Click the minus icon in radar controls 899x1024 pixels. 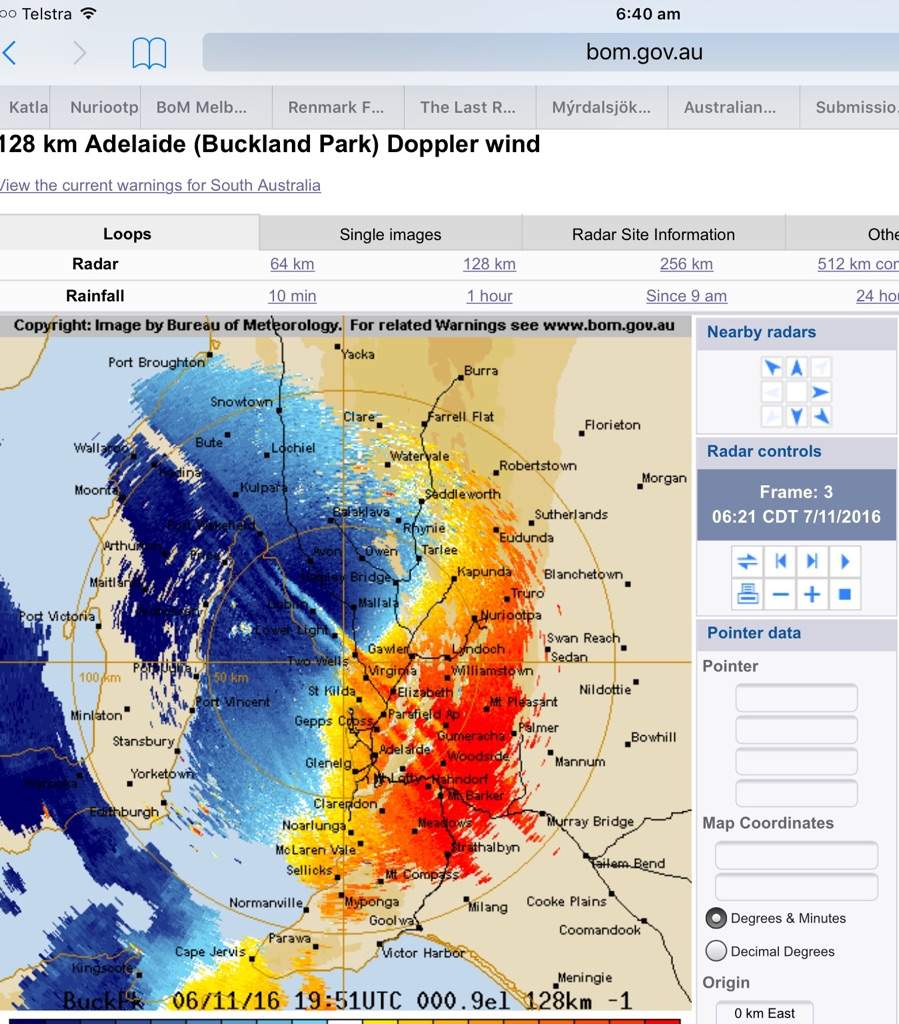[781, 594]
